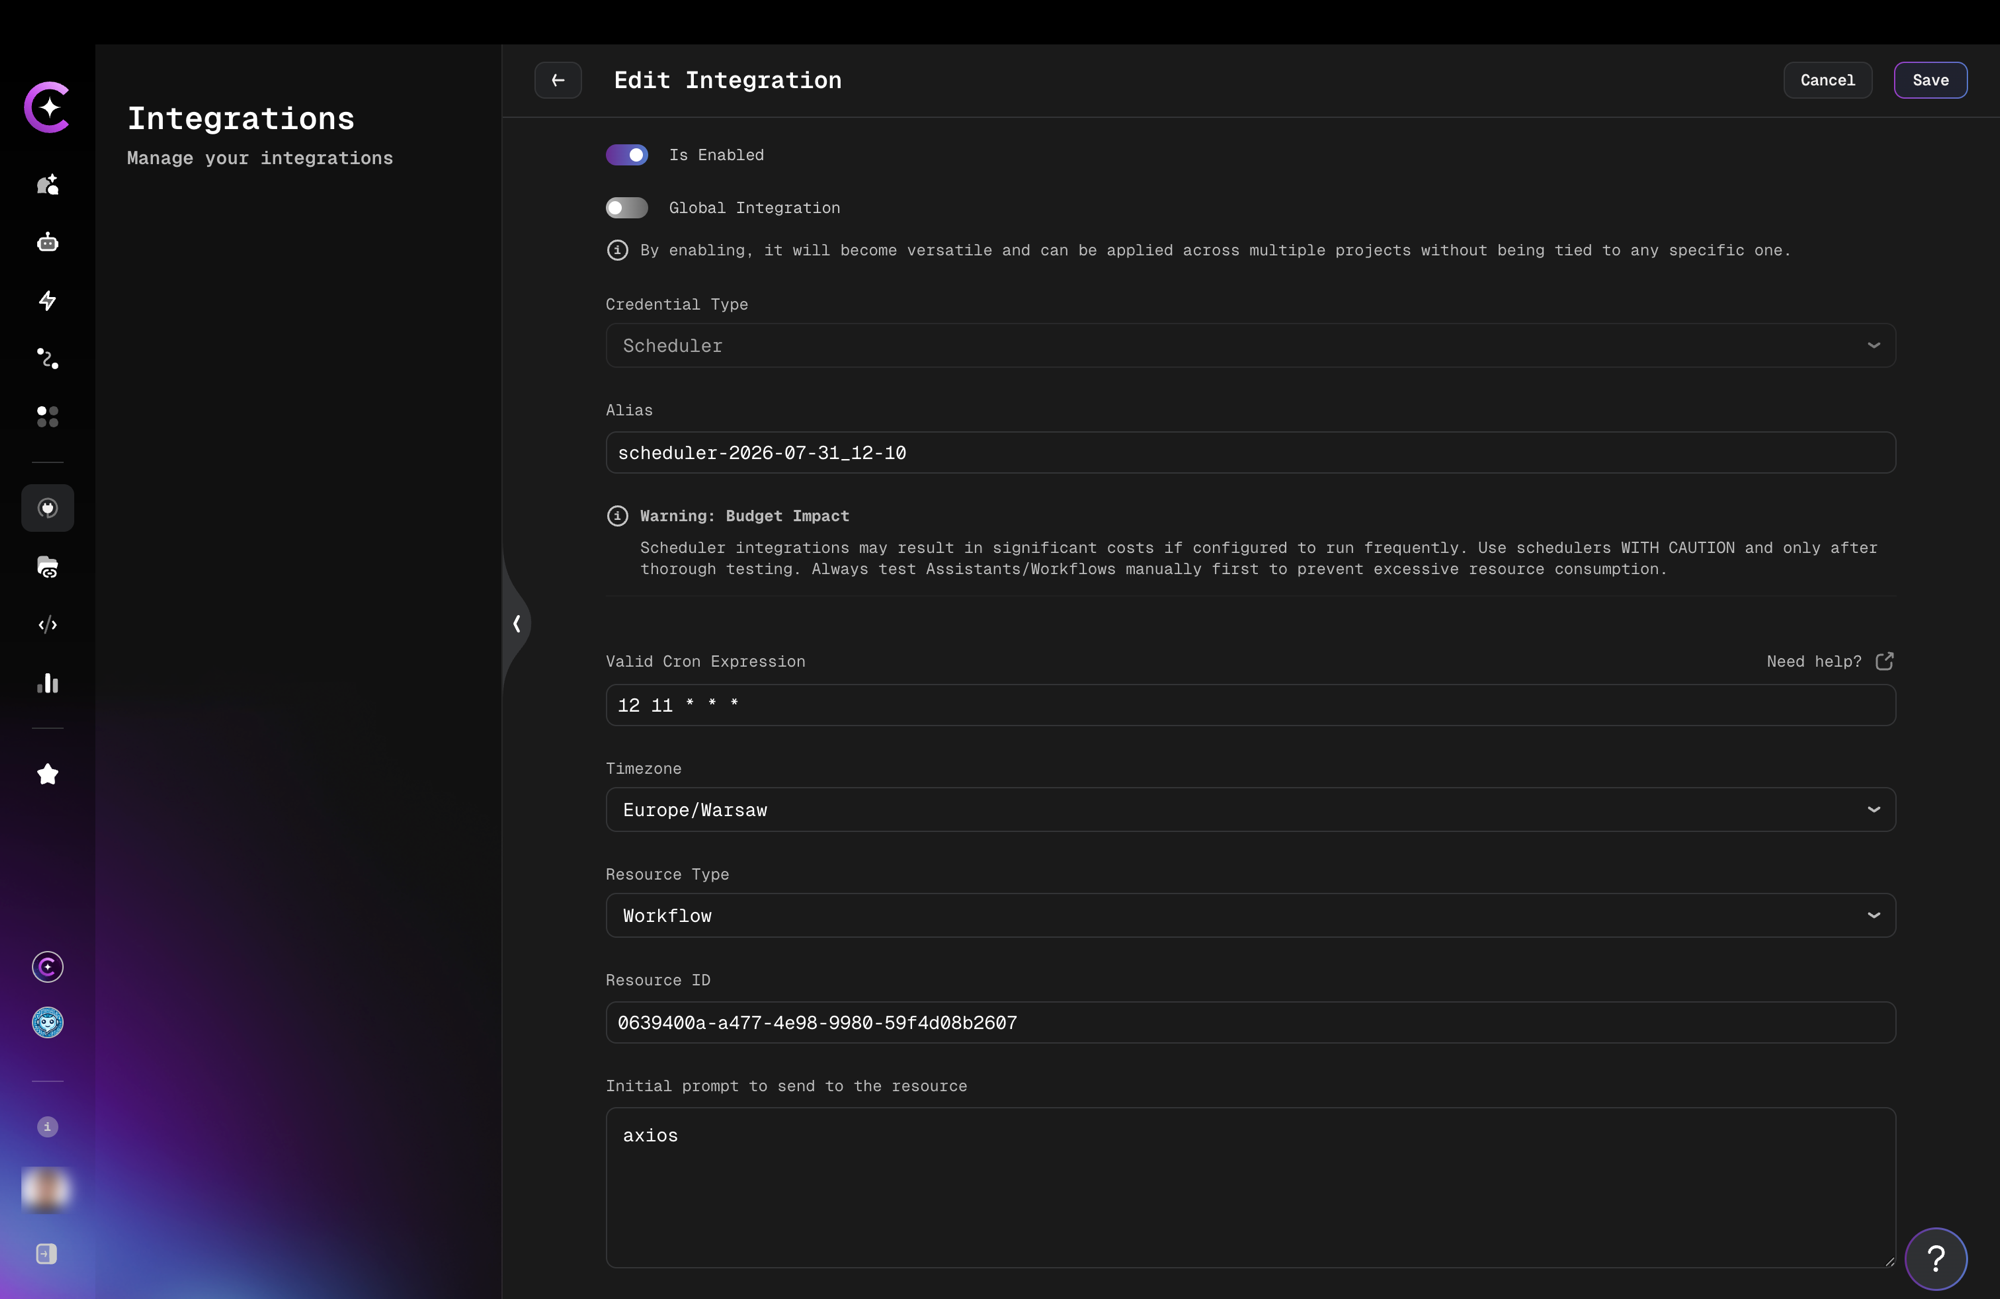Toggle the Is Enabled switch off

pos(627,155)
